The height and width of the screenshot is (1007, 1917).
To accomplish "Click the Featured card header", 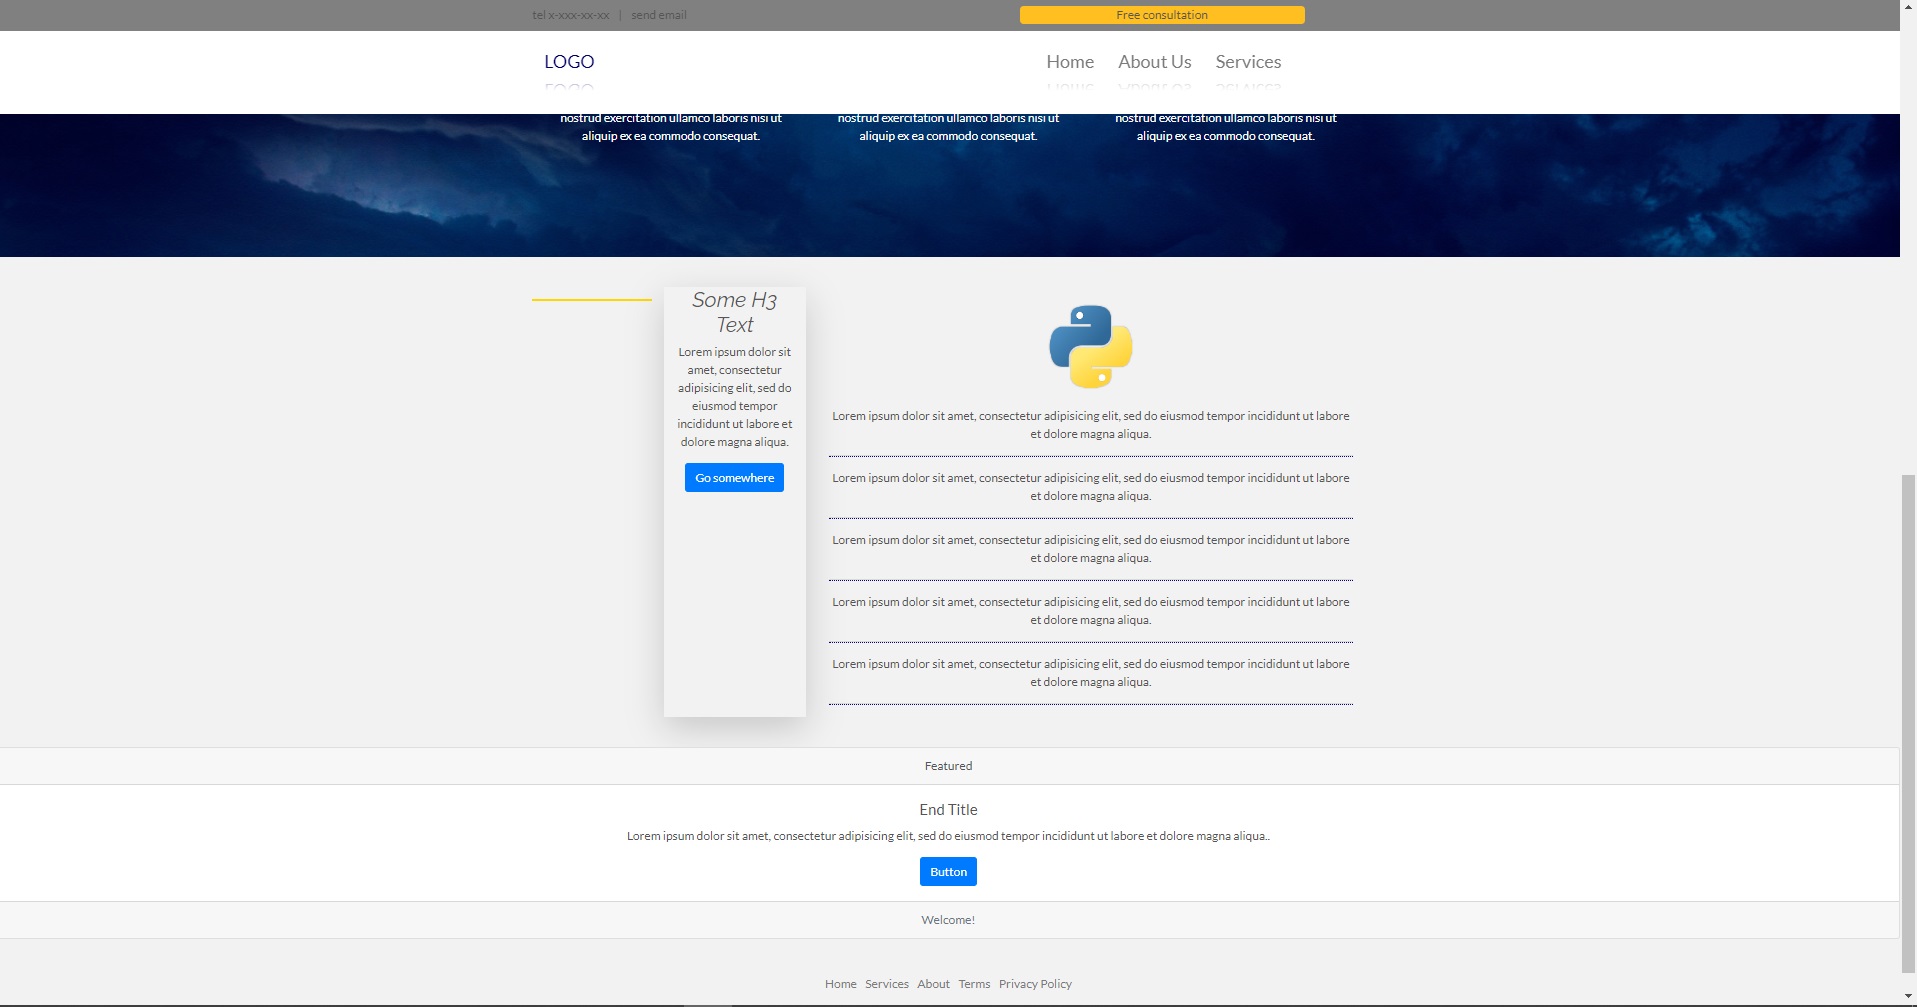I will tap(949, 766).
